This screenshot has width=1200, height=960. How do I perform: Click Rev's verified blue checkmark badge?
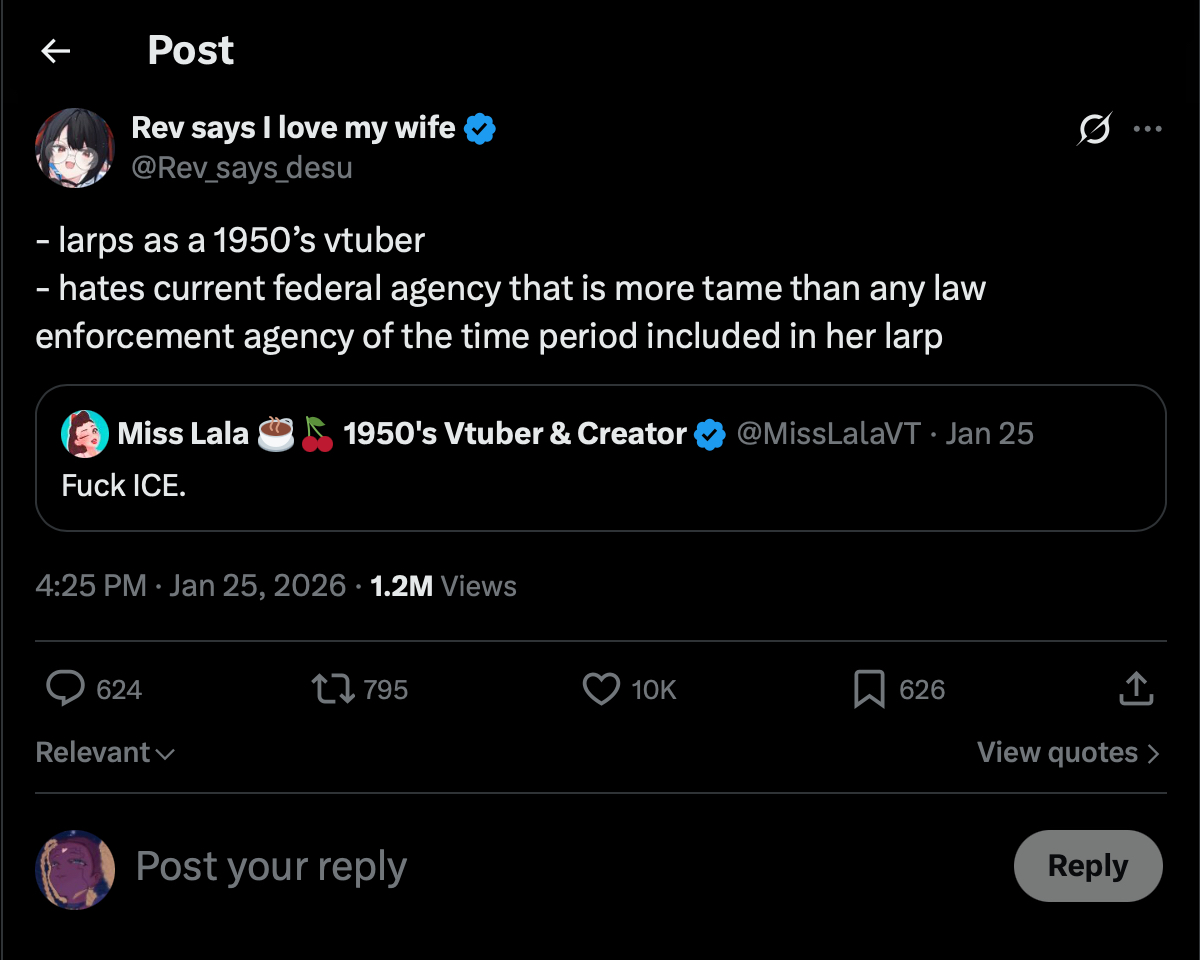click(481, 129)
